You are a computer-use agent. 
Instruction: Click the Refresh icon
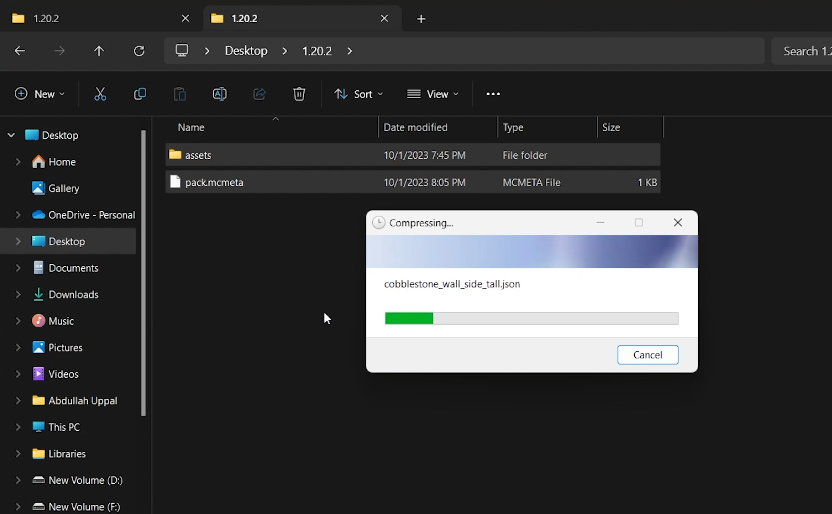click(139, 51)
